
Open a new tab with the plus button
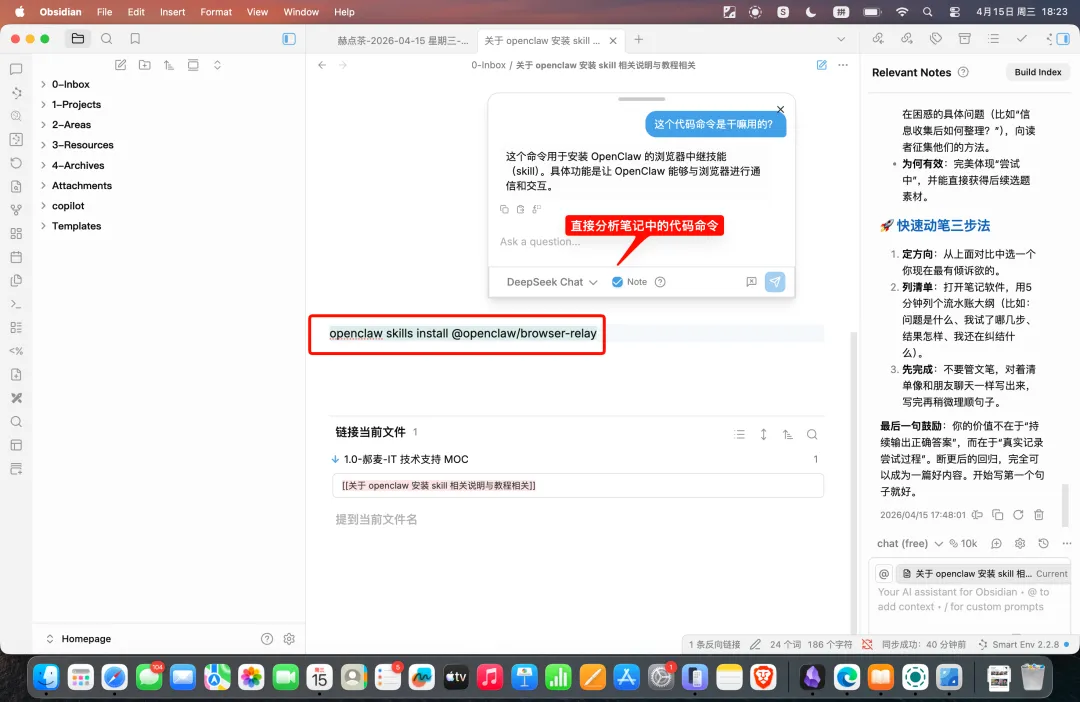(x=638, y=39)
